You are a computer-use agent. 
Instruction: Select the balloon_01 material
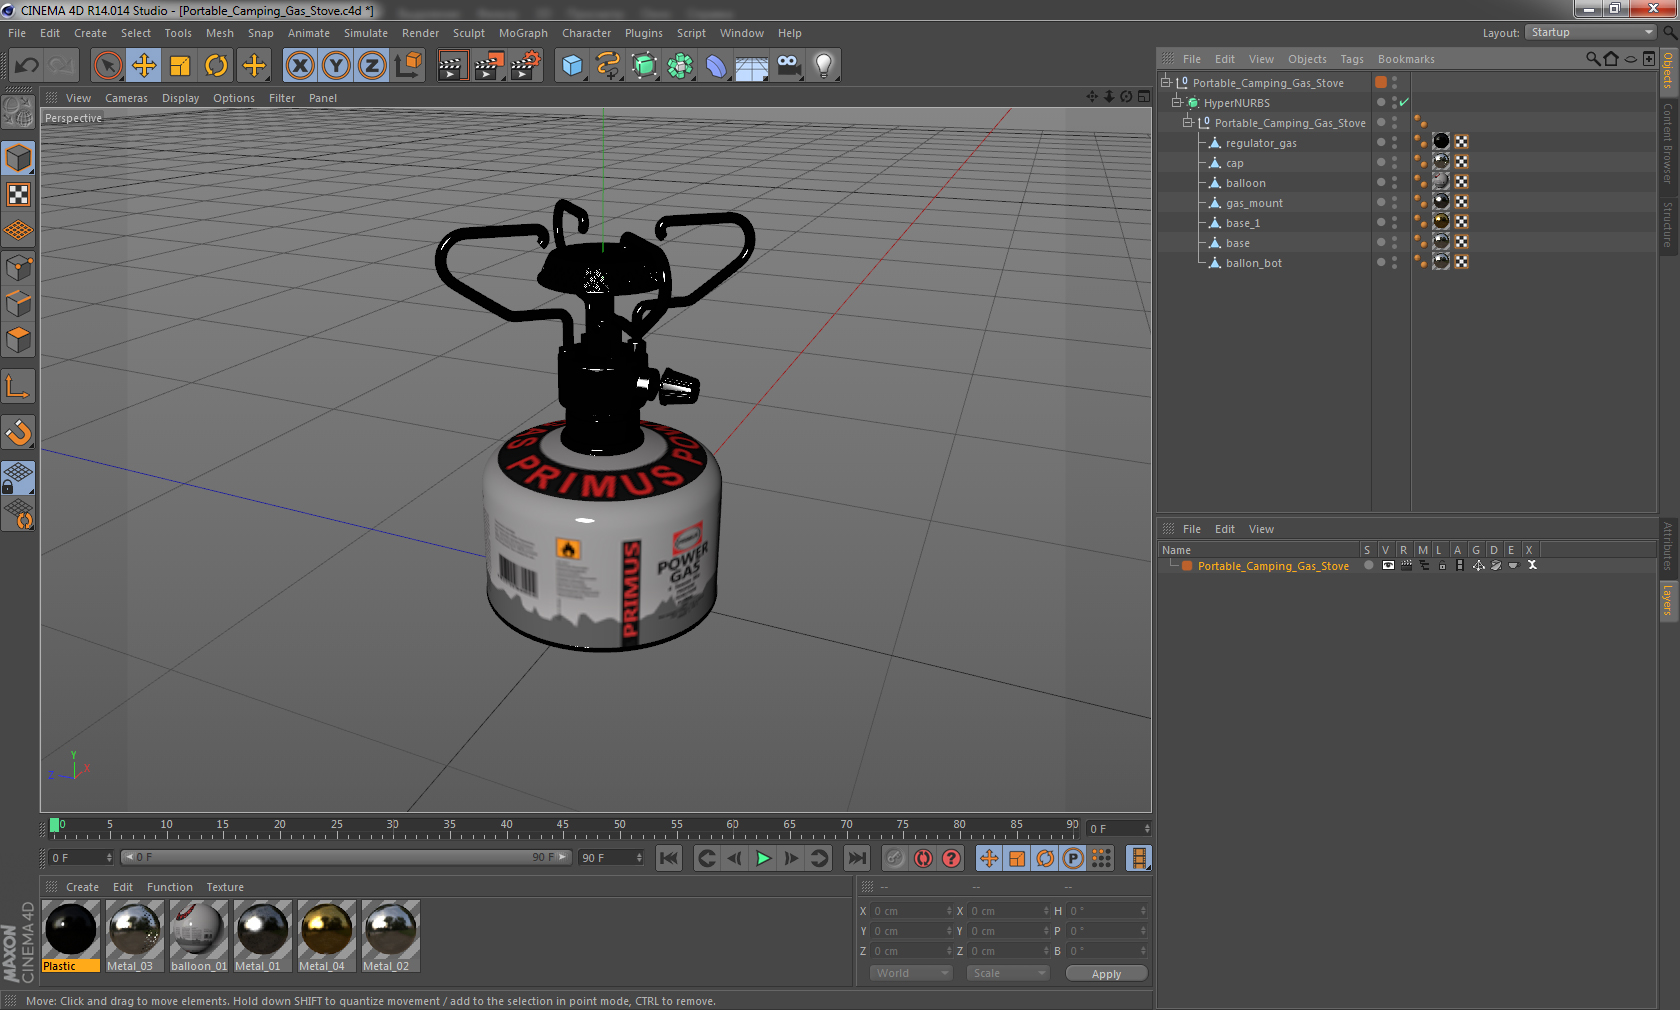[x=199, y=936]
